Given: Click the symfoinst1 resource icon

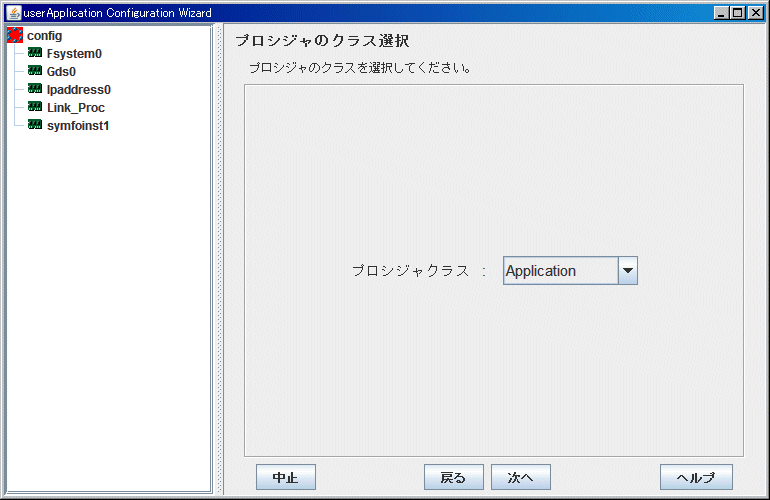Looking at the screenshot, I should (x=35, y=125).
